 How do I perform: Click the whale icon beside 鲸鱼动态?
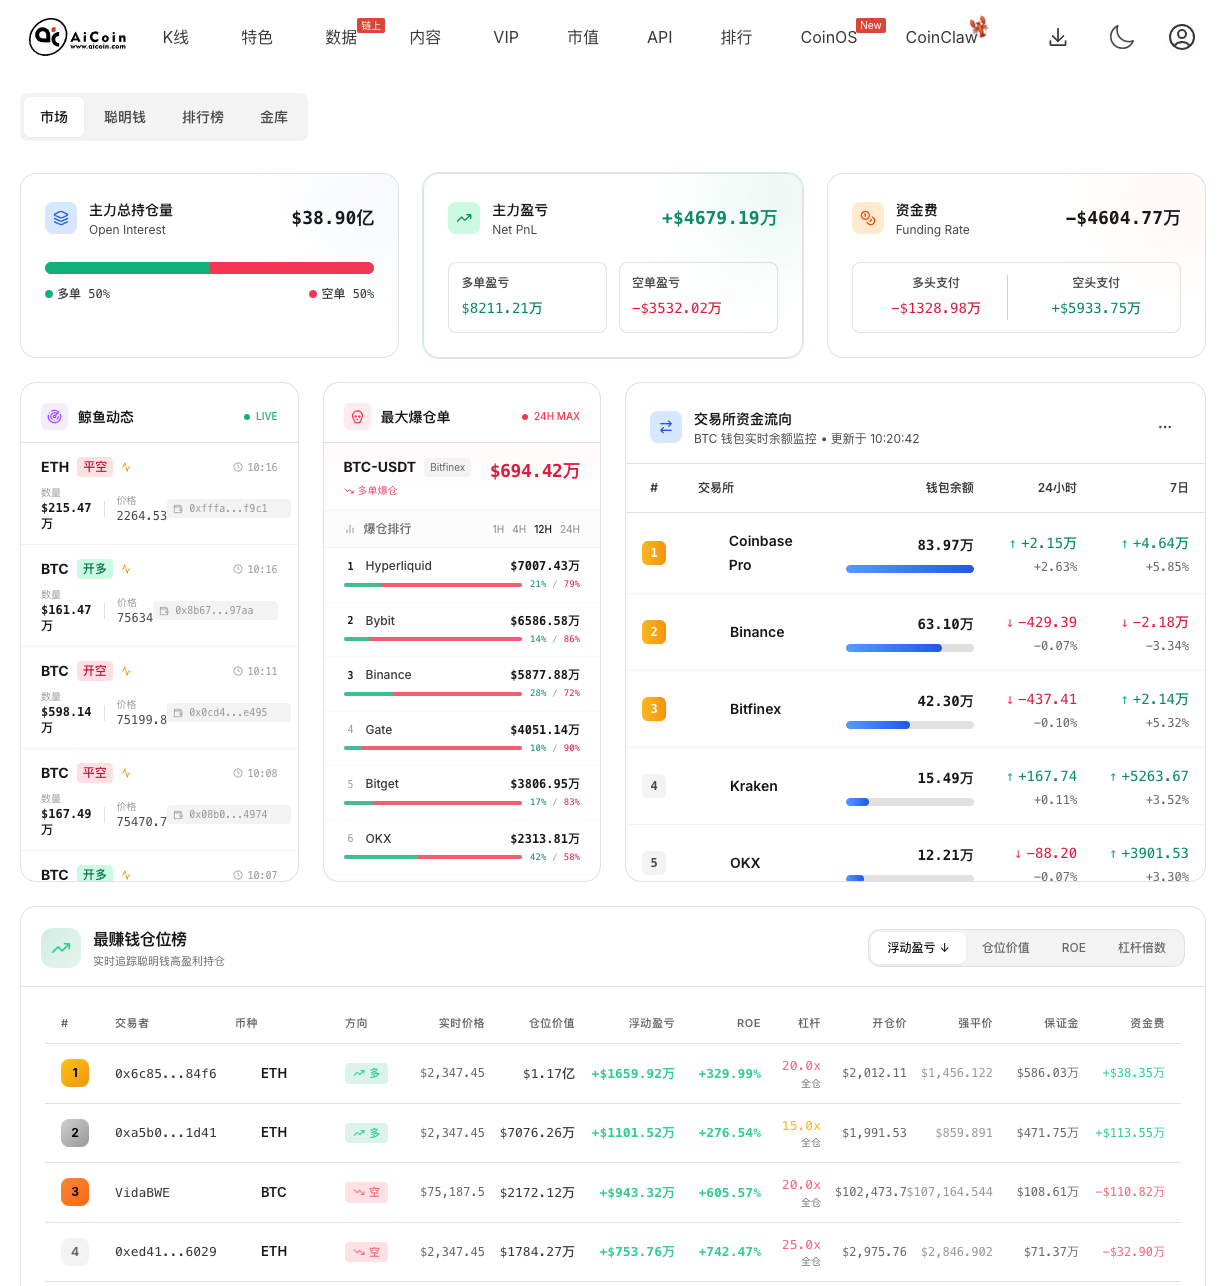(x=55, y=417)
